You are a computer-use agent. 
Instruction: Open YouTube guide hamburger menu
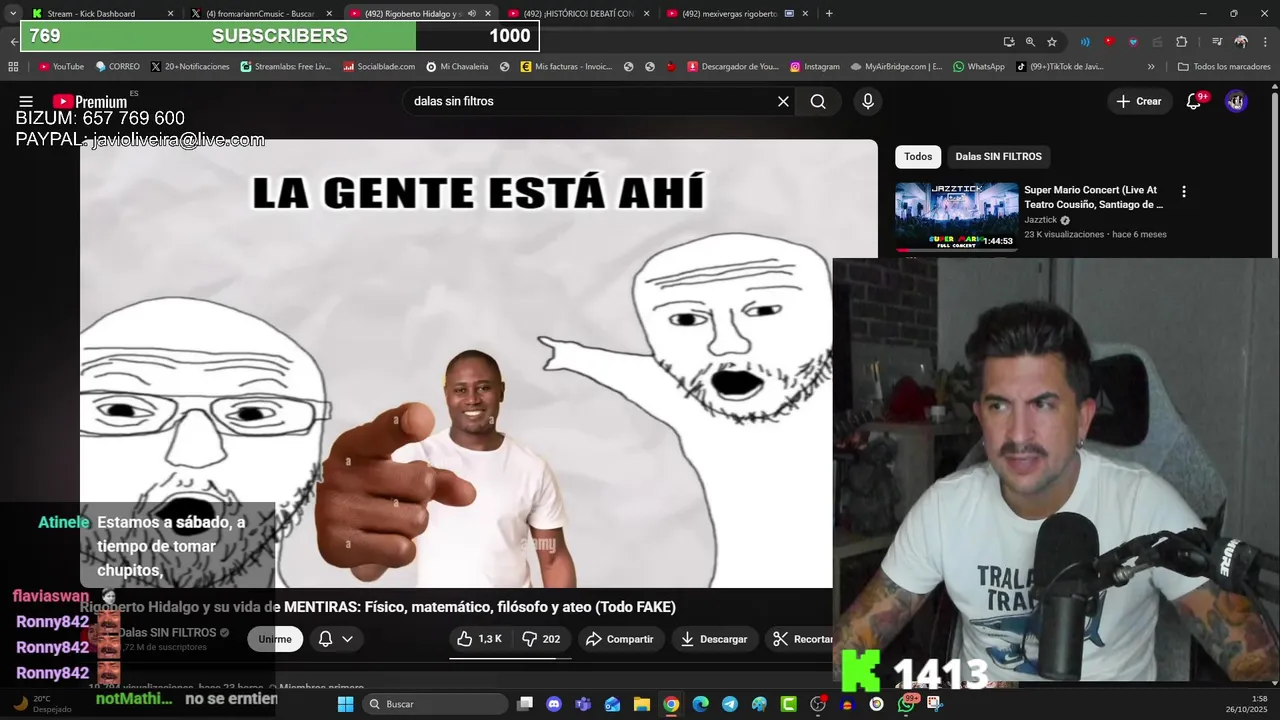26,101
